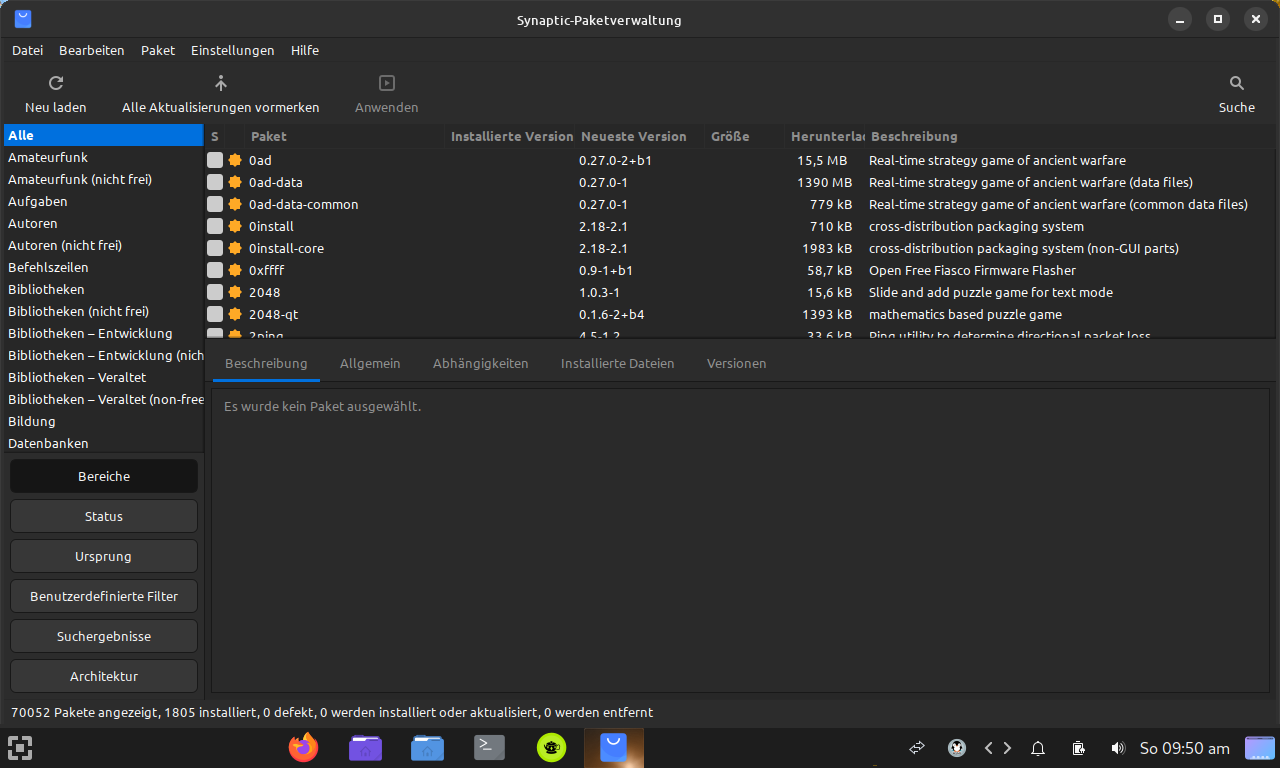Click the Neu laden reload icon
The width and height of the screenshot is (1280, 768).
click(56, 84)
